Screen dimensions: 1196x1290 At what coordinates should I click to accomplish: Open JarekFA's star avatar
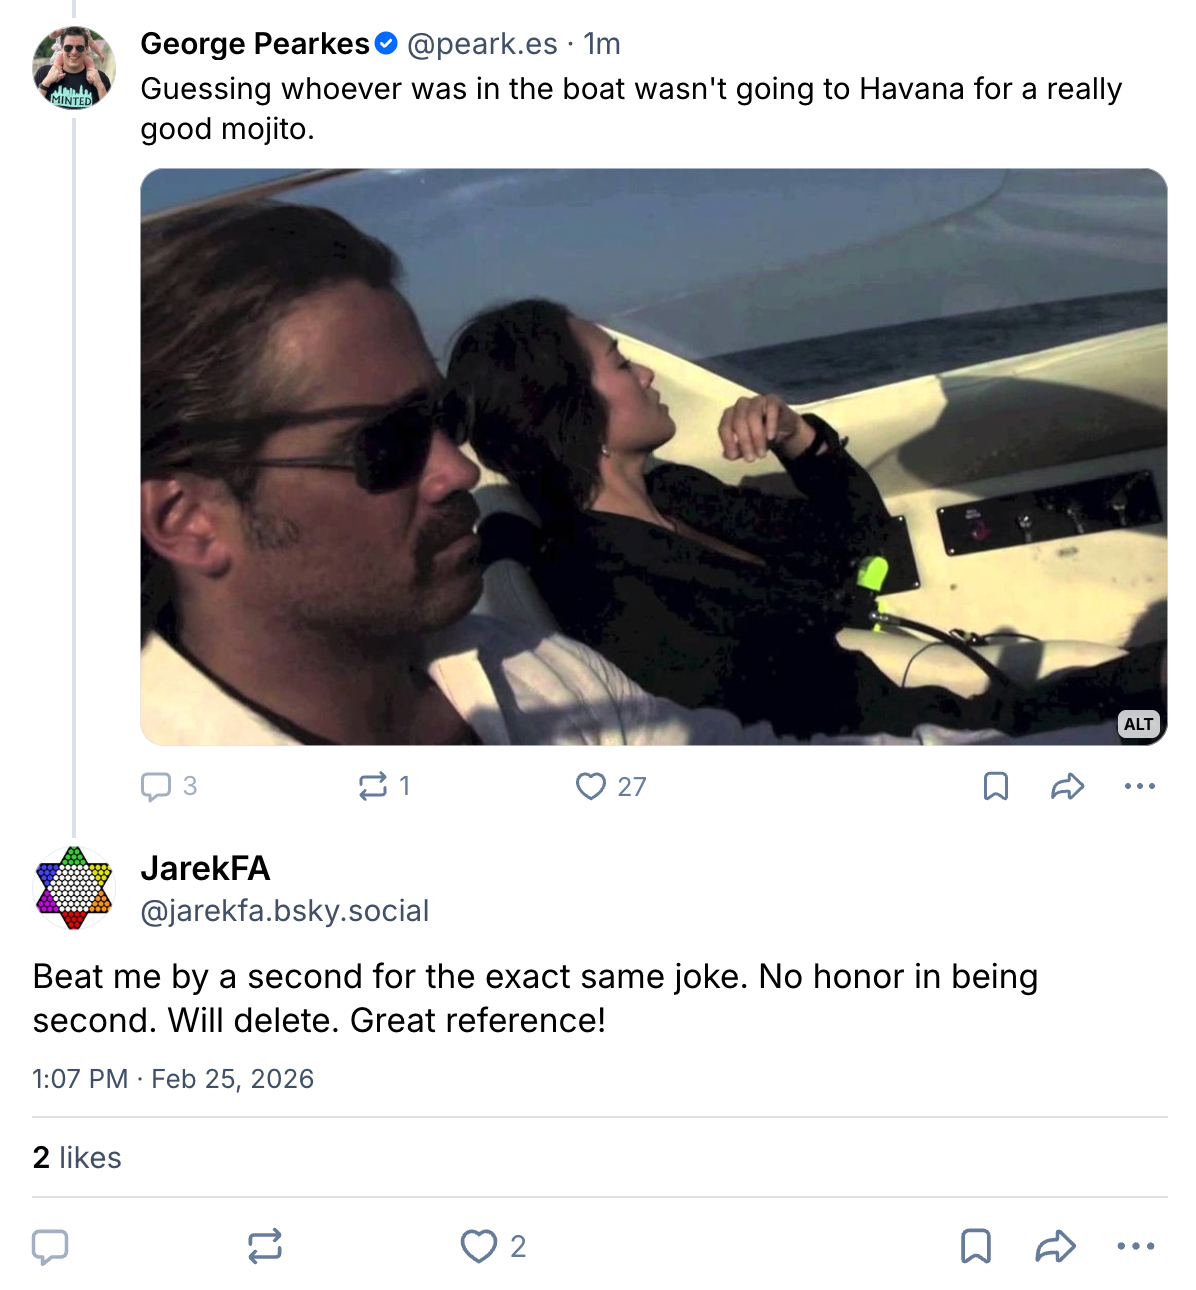pyautogui.click(x=74, y=888)
